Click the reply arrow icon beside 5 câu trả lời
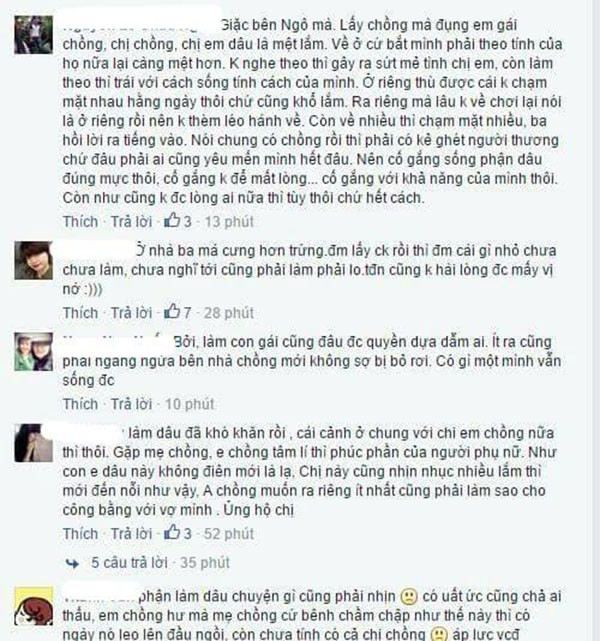 [72, 563]
